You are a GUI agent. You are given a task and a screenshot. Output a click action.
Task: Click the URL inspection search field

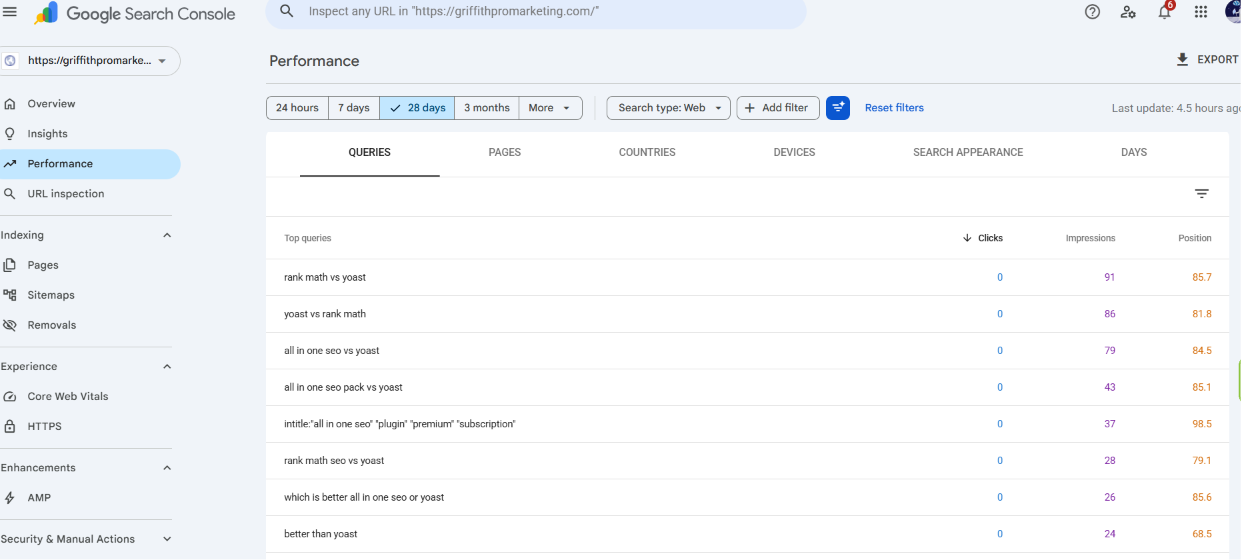535,12
